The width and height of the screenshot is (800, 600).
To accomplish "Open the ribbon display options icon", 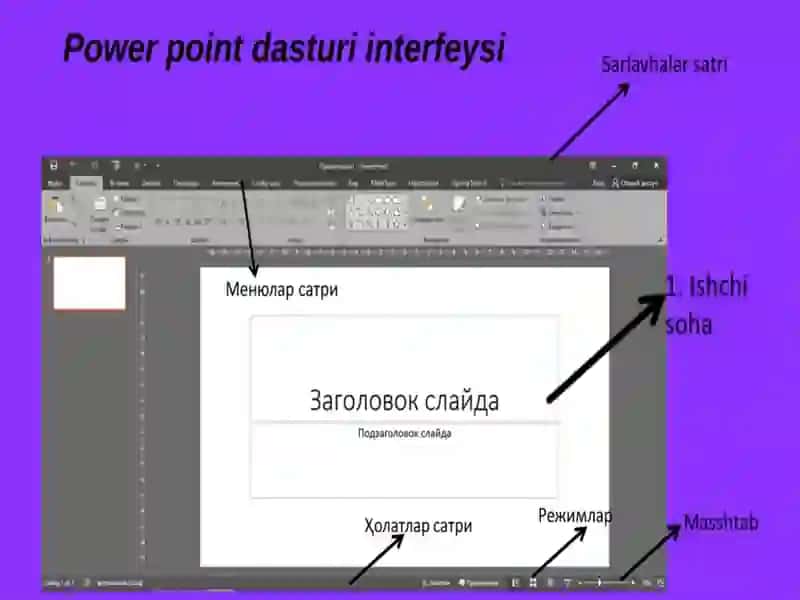I will 592,165.
